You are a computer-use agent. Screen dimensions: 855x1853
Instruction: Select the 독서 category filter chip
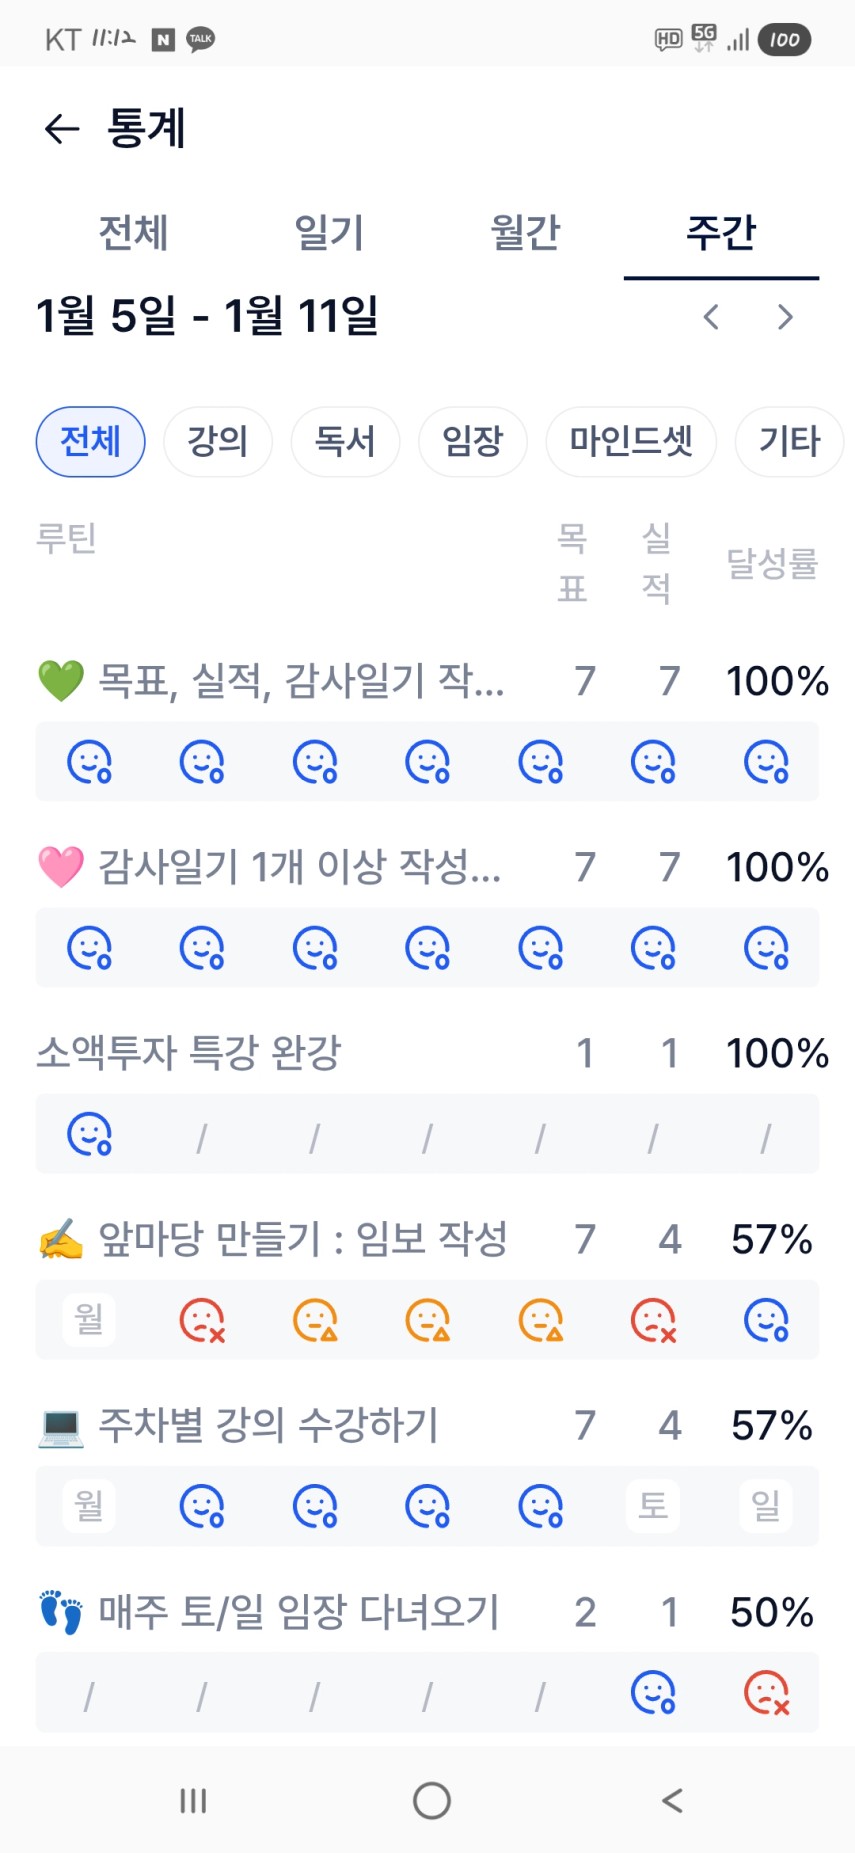tap(345, 441)
